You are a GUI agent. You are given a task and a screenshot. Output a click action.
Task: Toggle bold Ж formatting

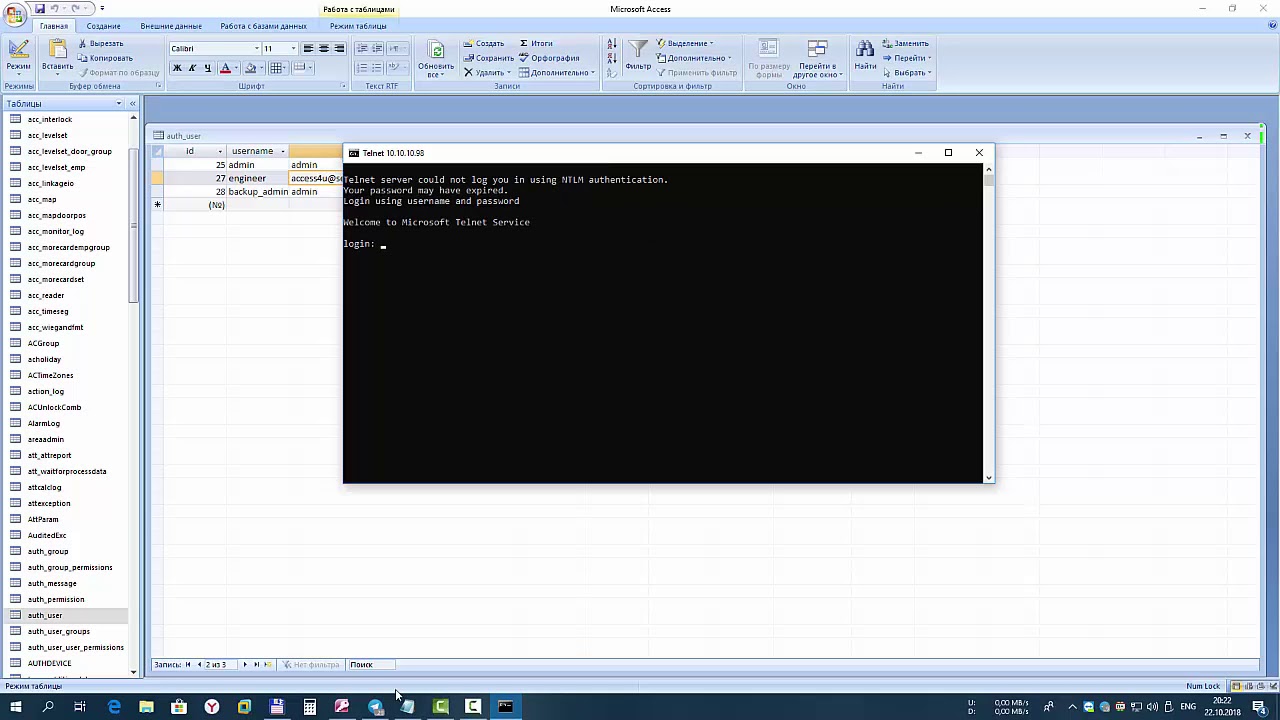click(x=177, y=68)
